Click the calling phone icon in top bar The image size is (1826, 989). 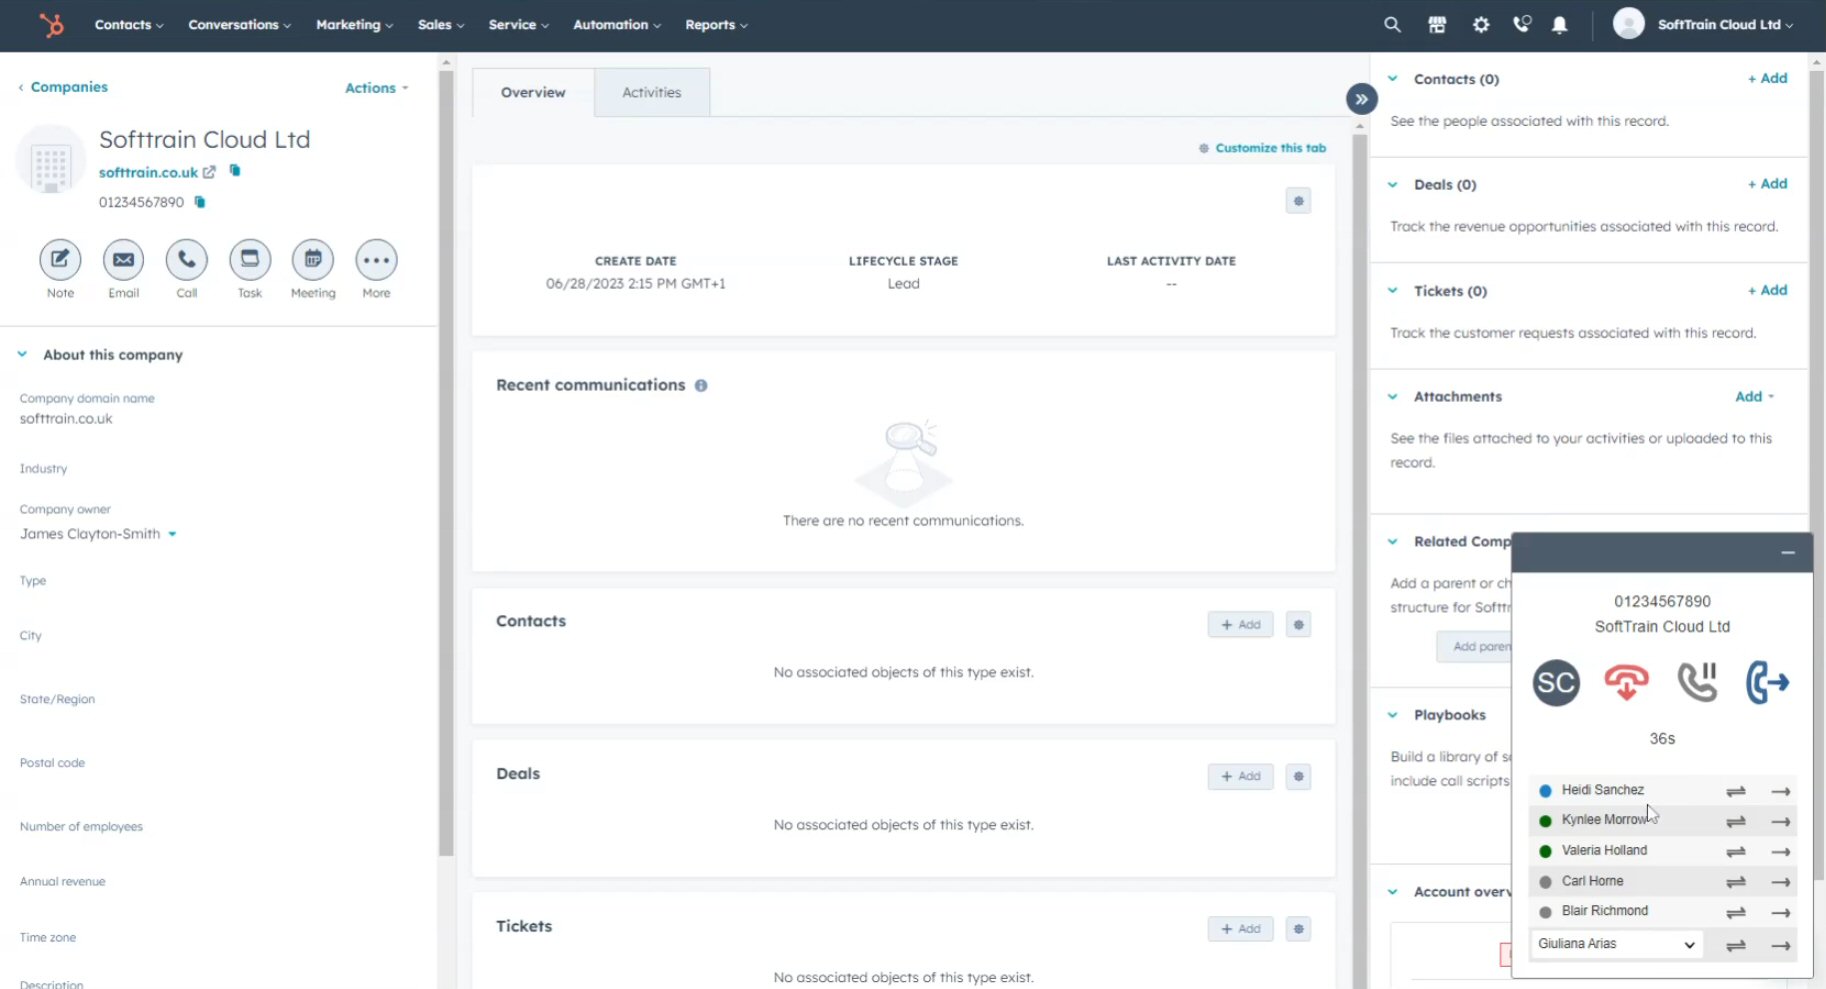pyautogui.click(x=1522, y=24)
